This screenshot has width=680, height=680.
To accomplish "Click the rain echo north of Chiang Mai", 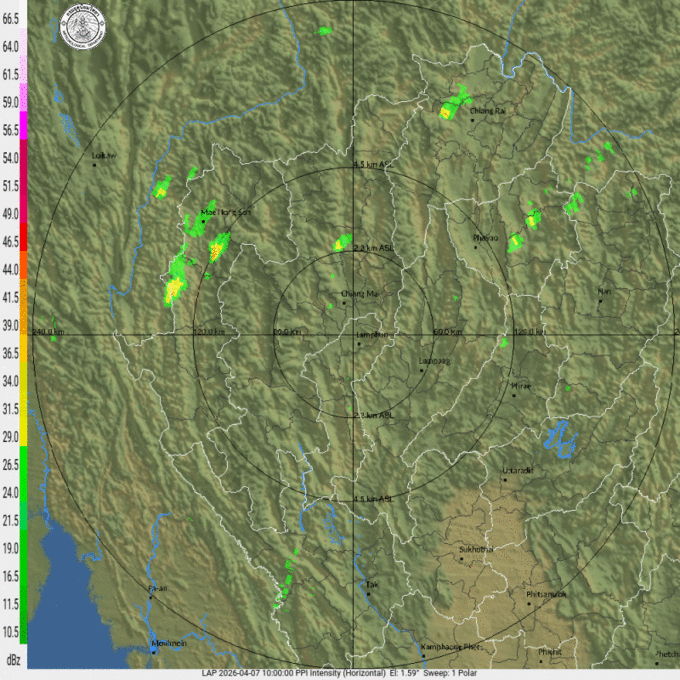I will pyautogui.click(x=343, y=243).
